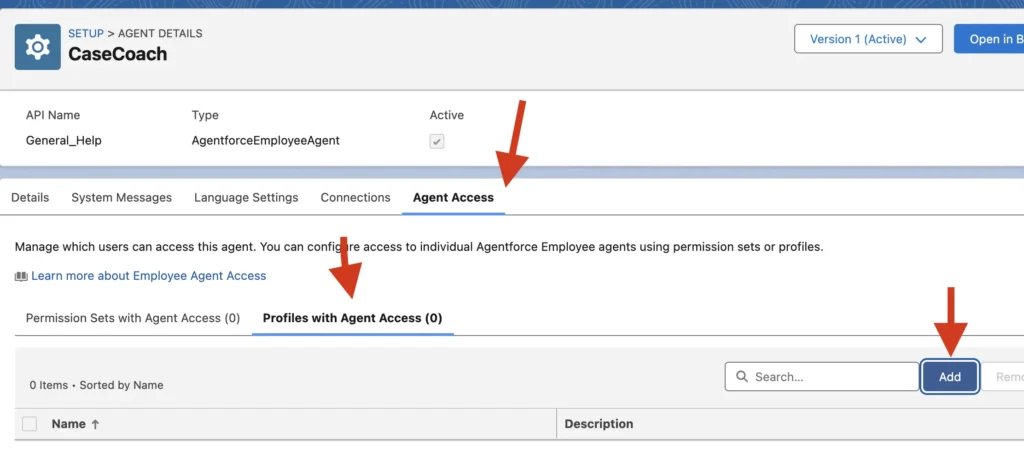Select the Agent Access tab
The image size is (1024, 475).
453,198
